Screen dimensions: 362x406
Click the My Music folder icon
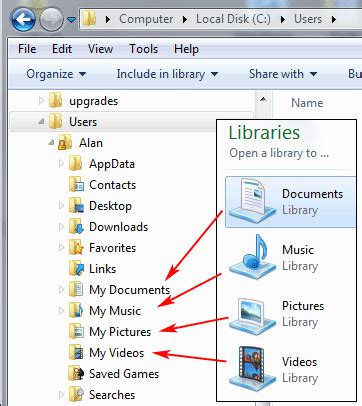click(76, 310)
